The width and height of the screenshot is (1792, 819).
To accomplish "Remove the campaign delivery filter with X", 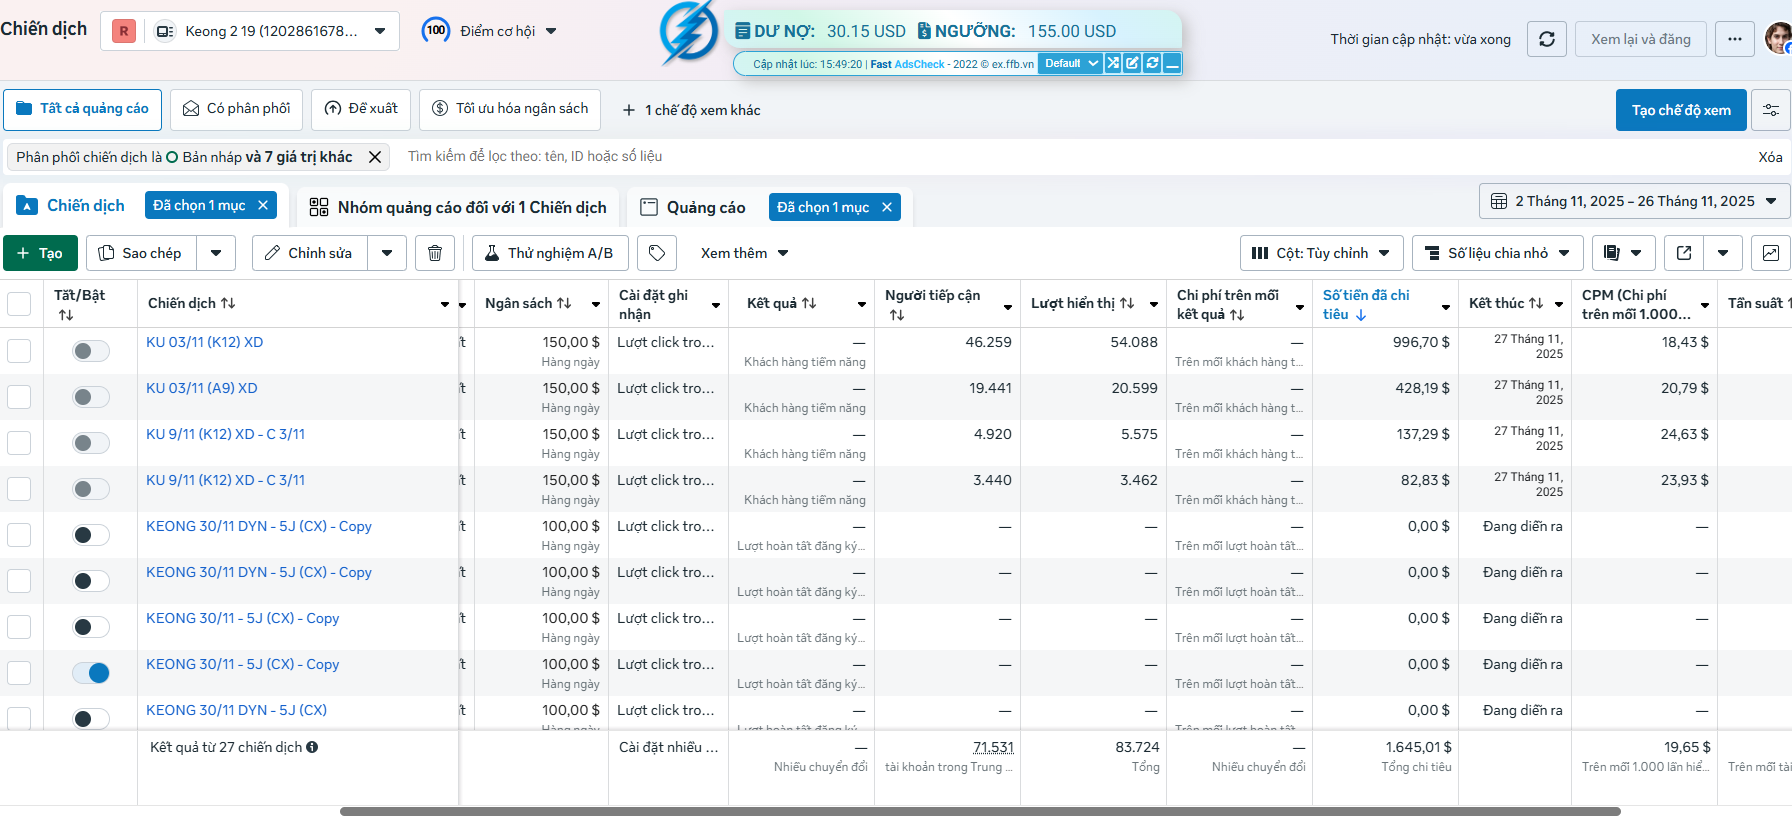I will click(x=375, y=157).
